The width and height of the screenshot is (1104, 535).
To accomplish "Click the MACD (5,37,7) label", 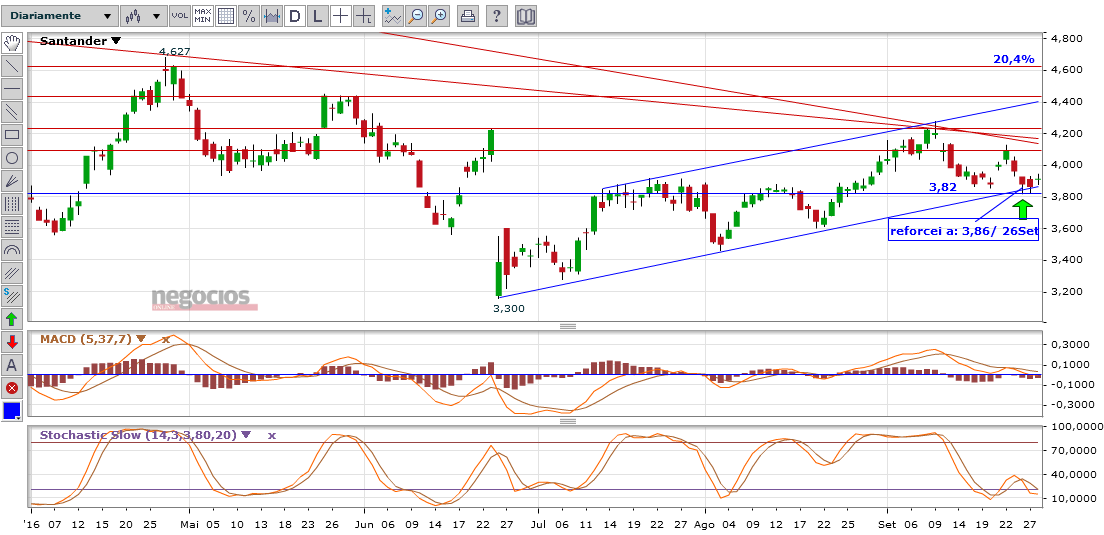I will tap(86, 339).
